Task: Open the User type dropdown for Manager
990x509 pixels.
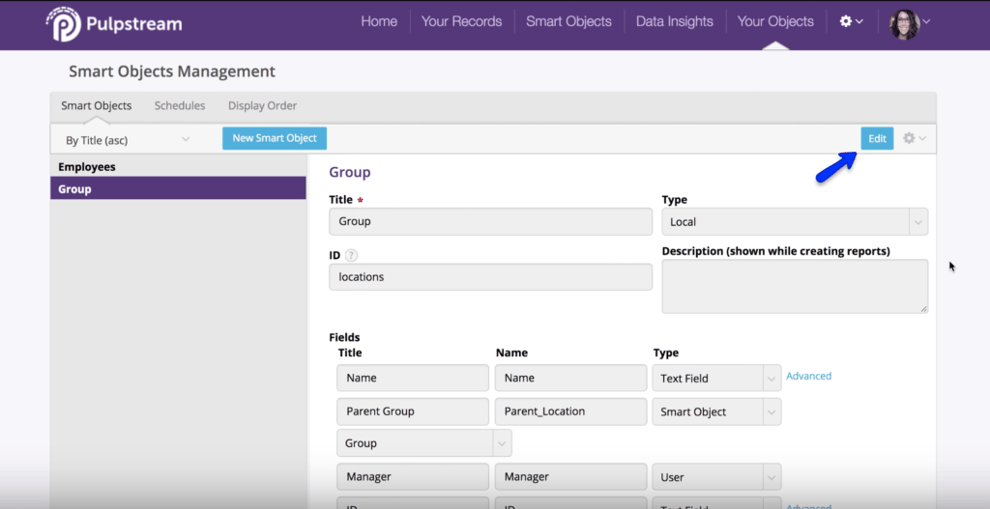Action: [716, 477]
